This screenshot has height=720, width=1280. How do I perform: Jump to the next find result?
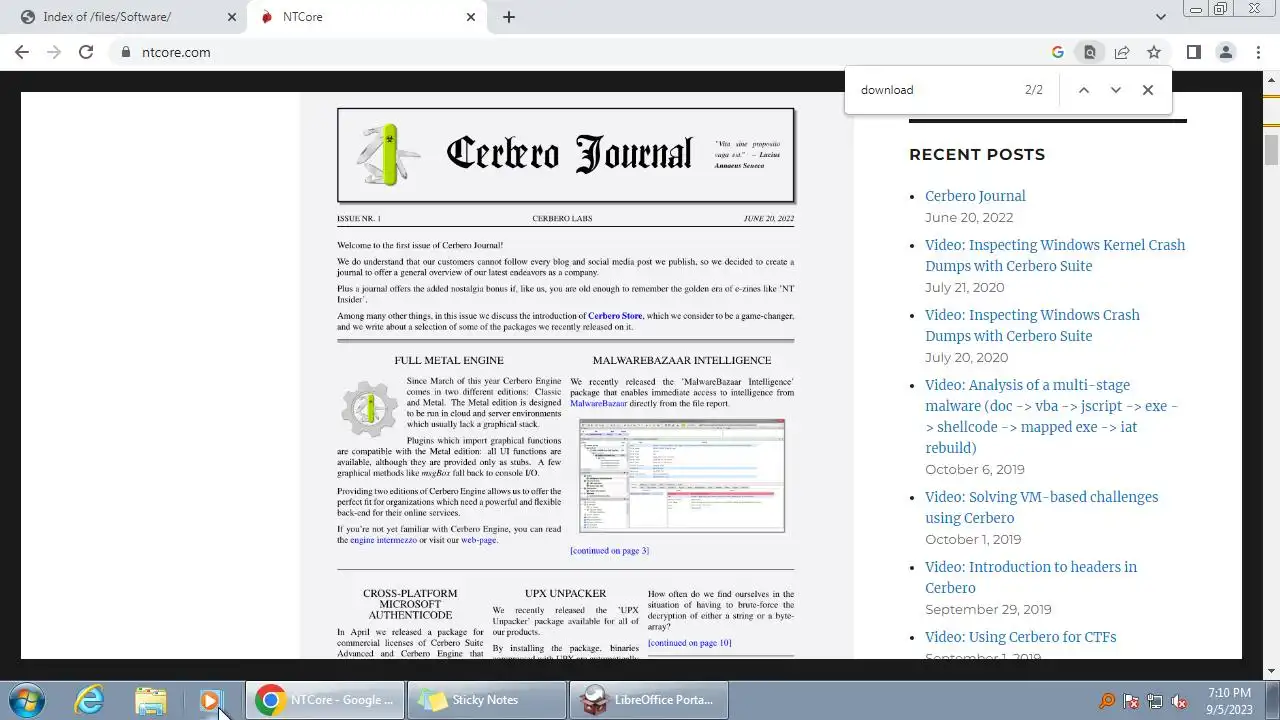coord(1116,90)
